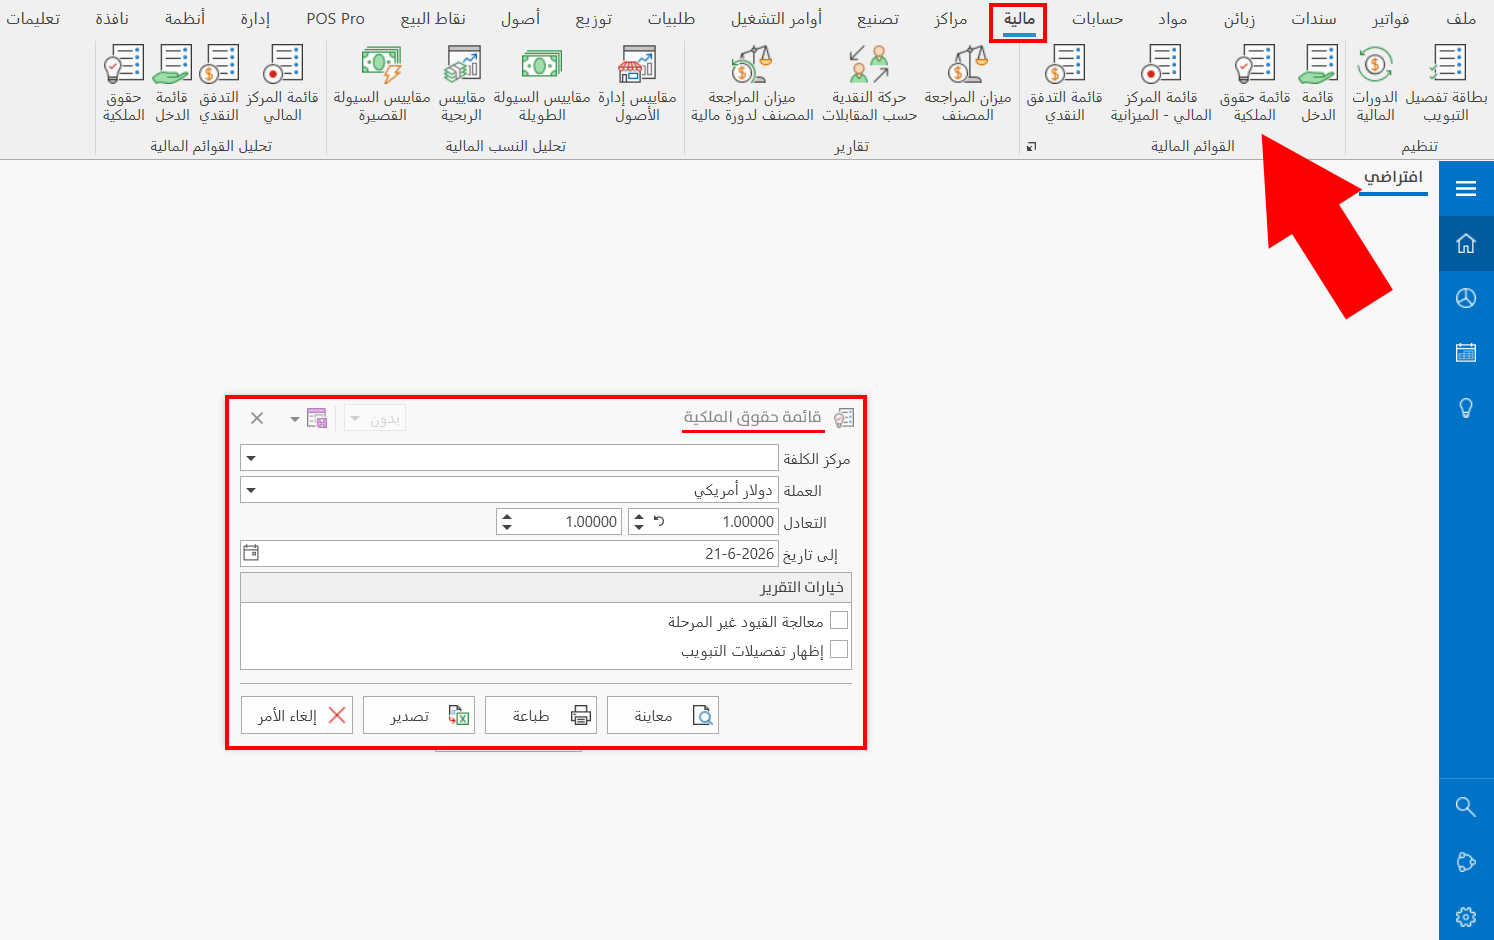Image resolution: width=1494 pixels, height=940 pixels.
Task: Select the افتراضي workspace tab
Action: coord(1393,177)
